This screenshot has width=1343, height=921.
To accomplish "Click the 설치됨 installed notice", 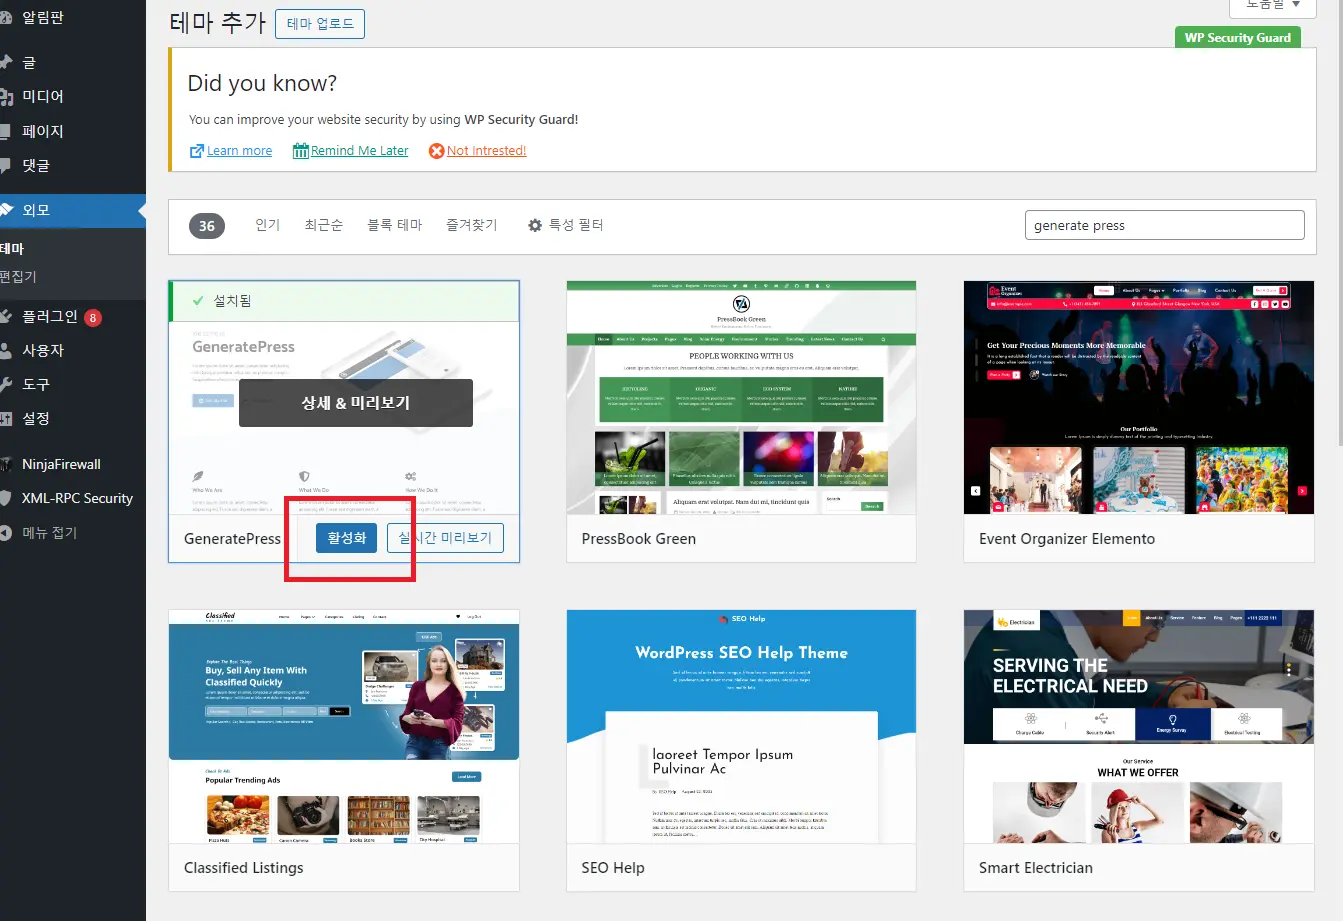I will pos(344,301).
